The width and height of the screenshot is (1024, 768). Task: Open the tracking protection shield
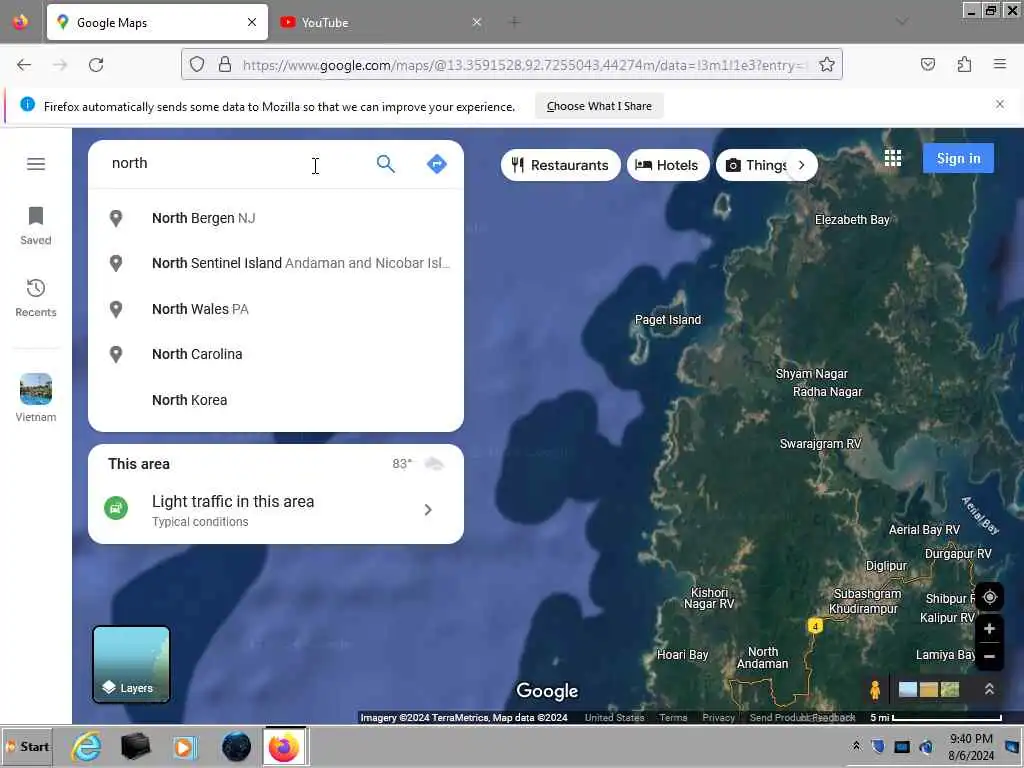click(197, 65)
